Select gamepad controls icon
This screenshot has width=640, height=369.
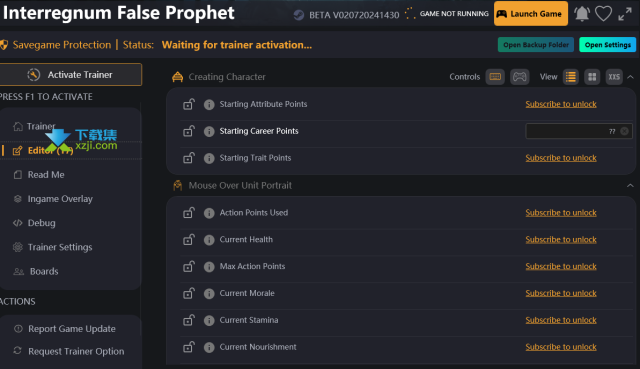[x=520, y=77]
